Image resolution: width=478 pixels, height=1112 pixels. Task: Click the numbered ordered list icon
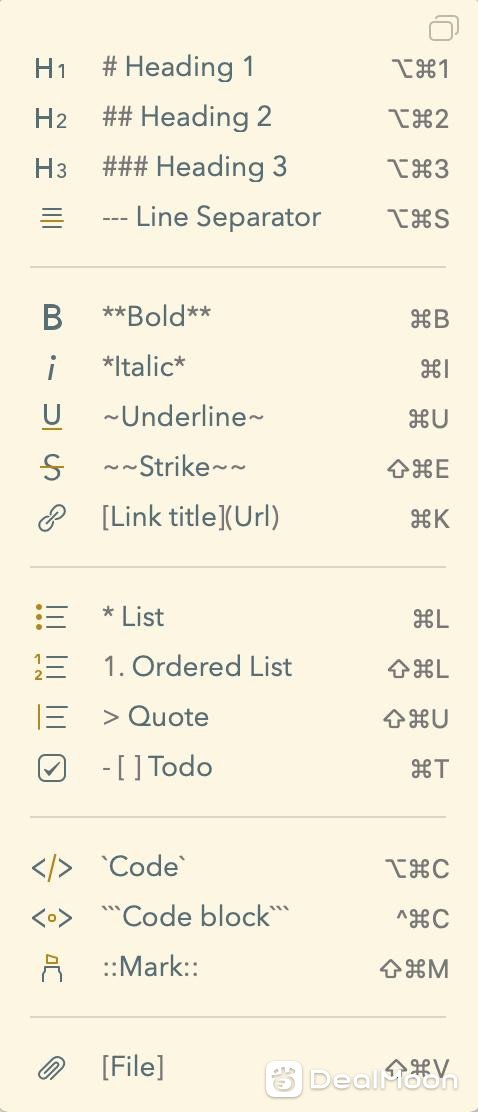click(x=51, y=667)
